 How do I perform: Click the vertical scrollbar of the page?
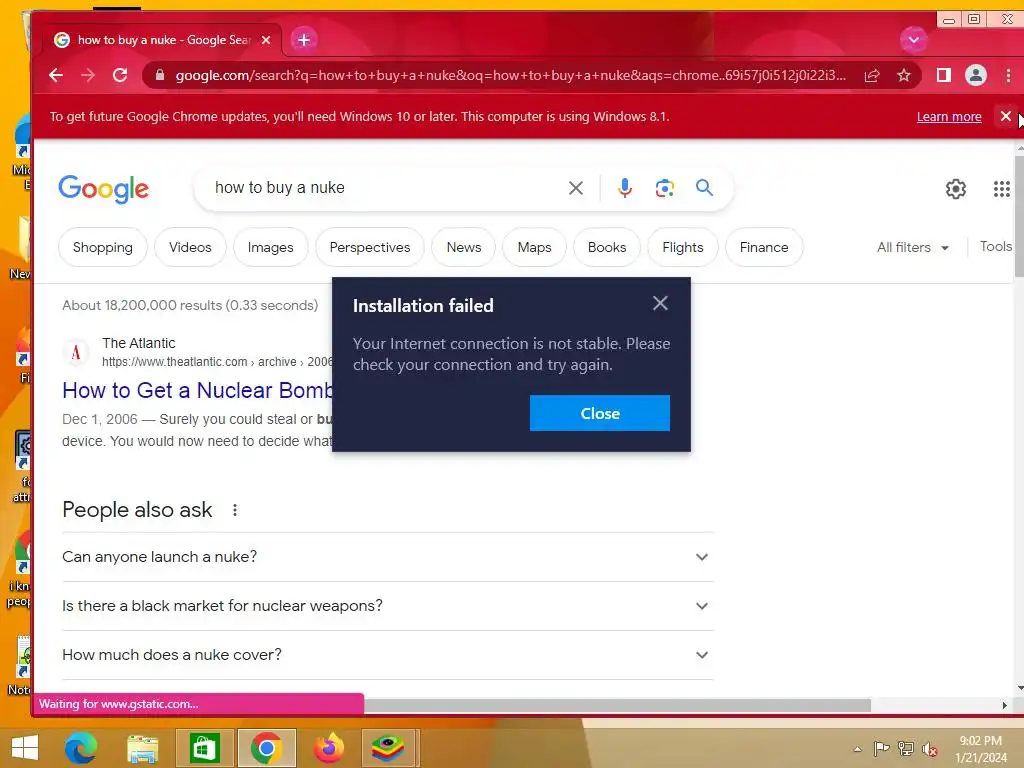point(1019,216)
